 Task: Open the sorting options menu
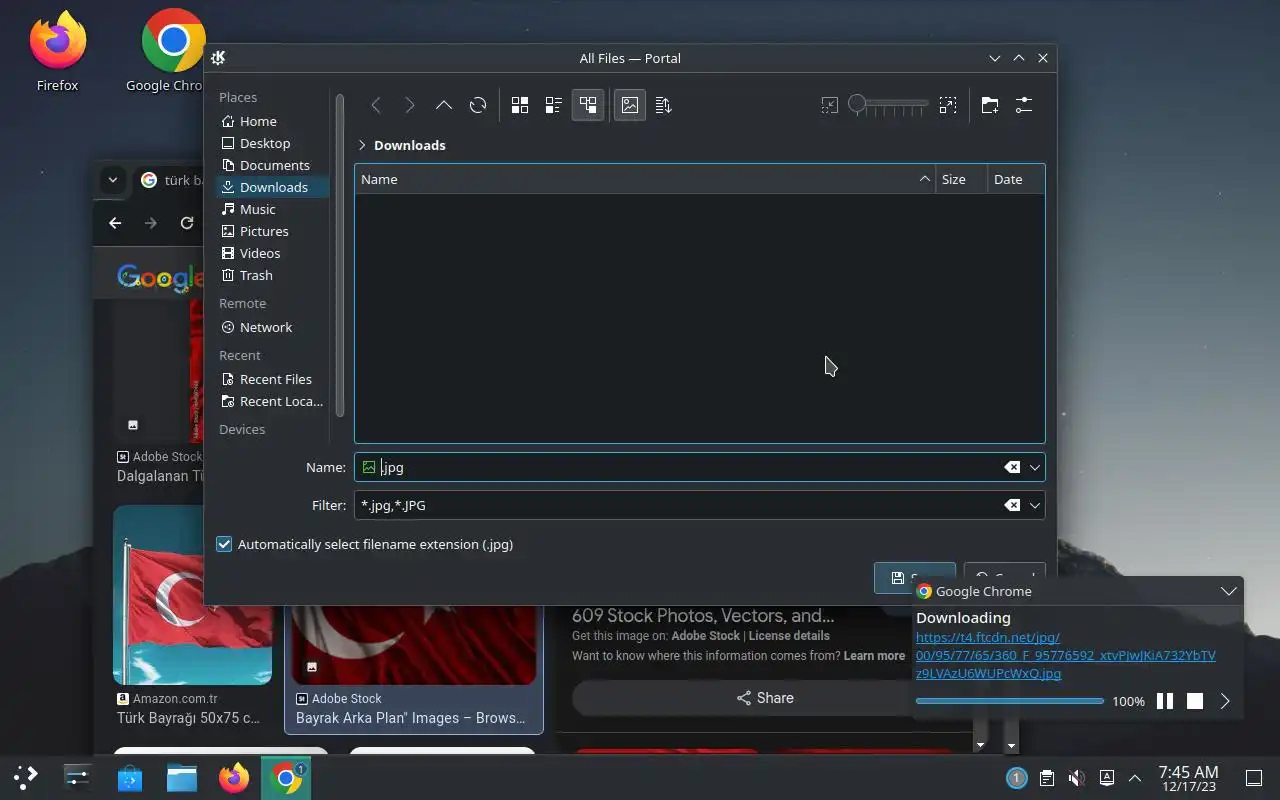click(664, 105)
